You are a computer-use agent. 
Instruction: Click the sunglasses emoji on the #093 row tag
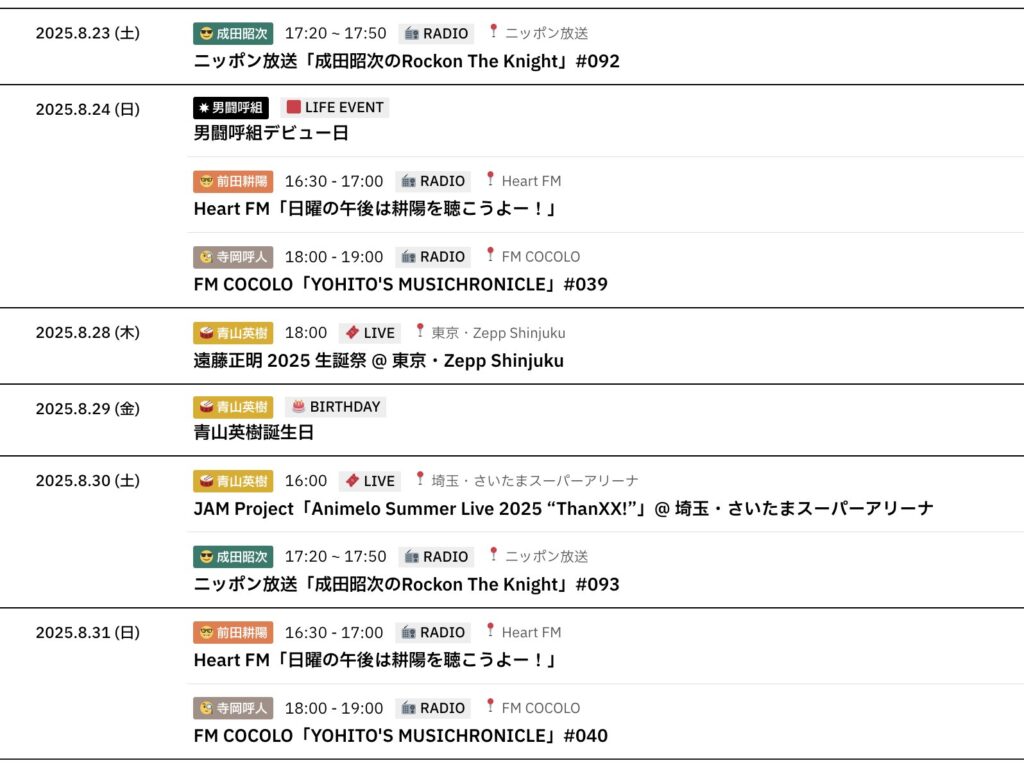point(206,556)
